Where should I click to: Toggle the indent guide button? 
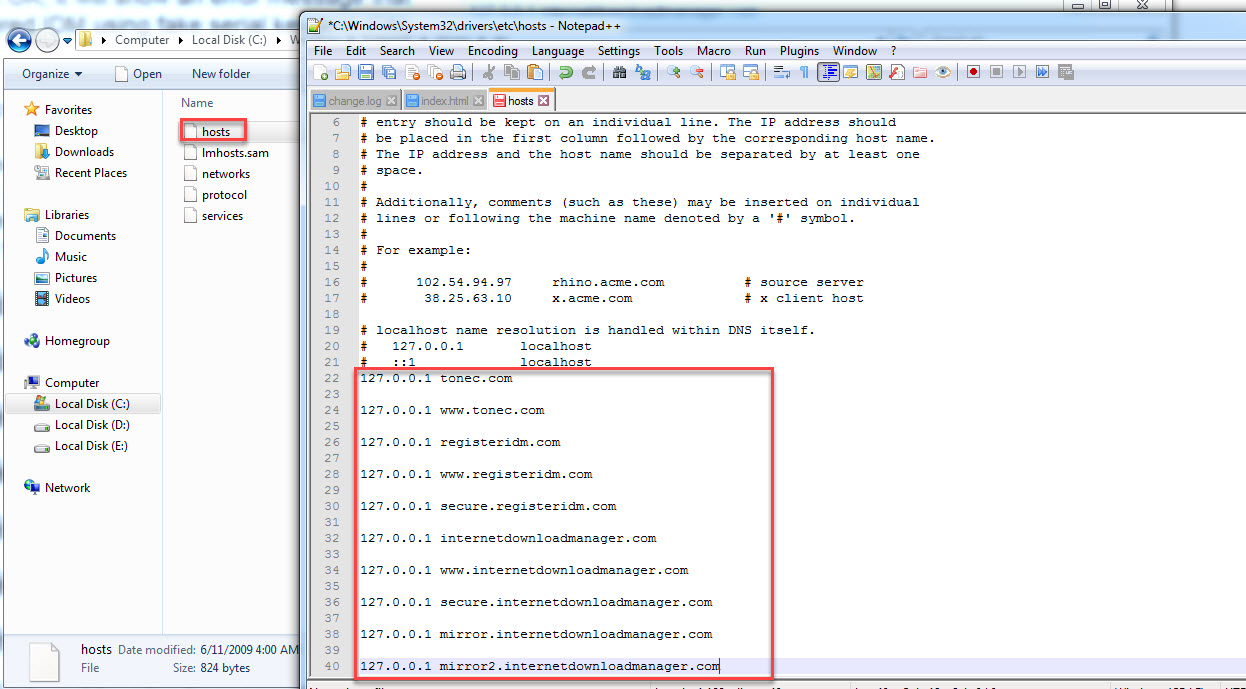(828, 72)
